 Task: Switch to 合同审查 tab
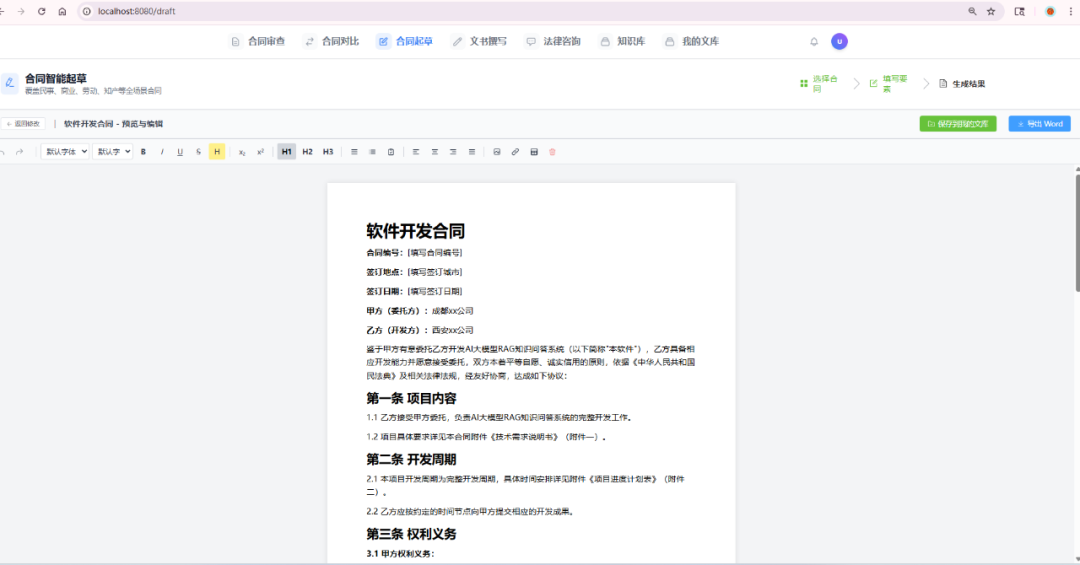click(258, 42)
